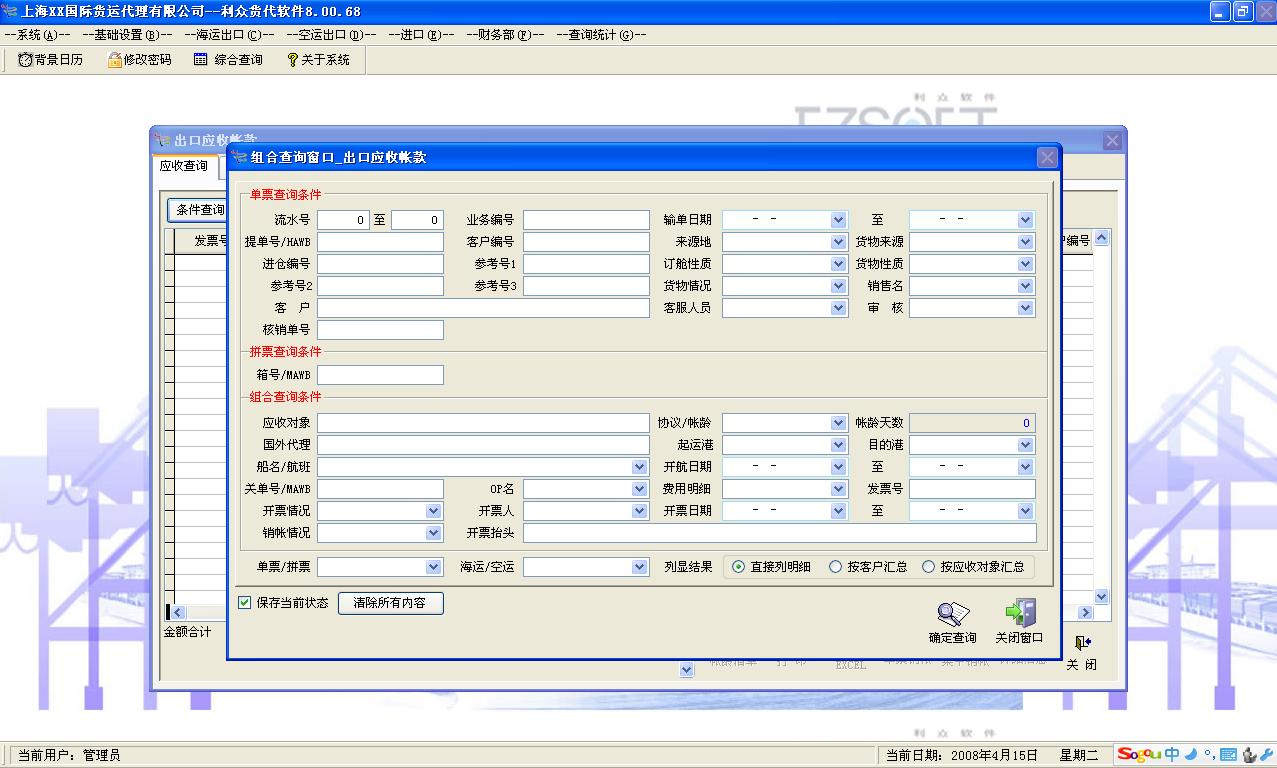Click the Sogou punctuation mode icon

(x=1208, y=755)
